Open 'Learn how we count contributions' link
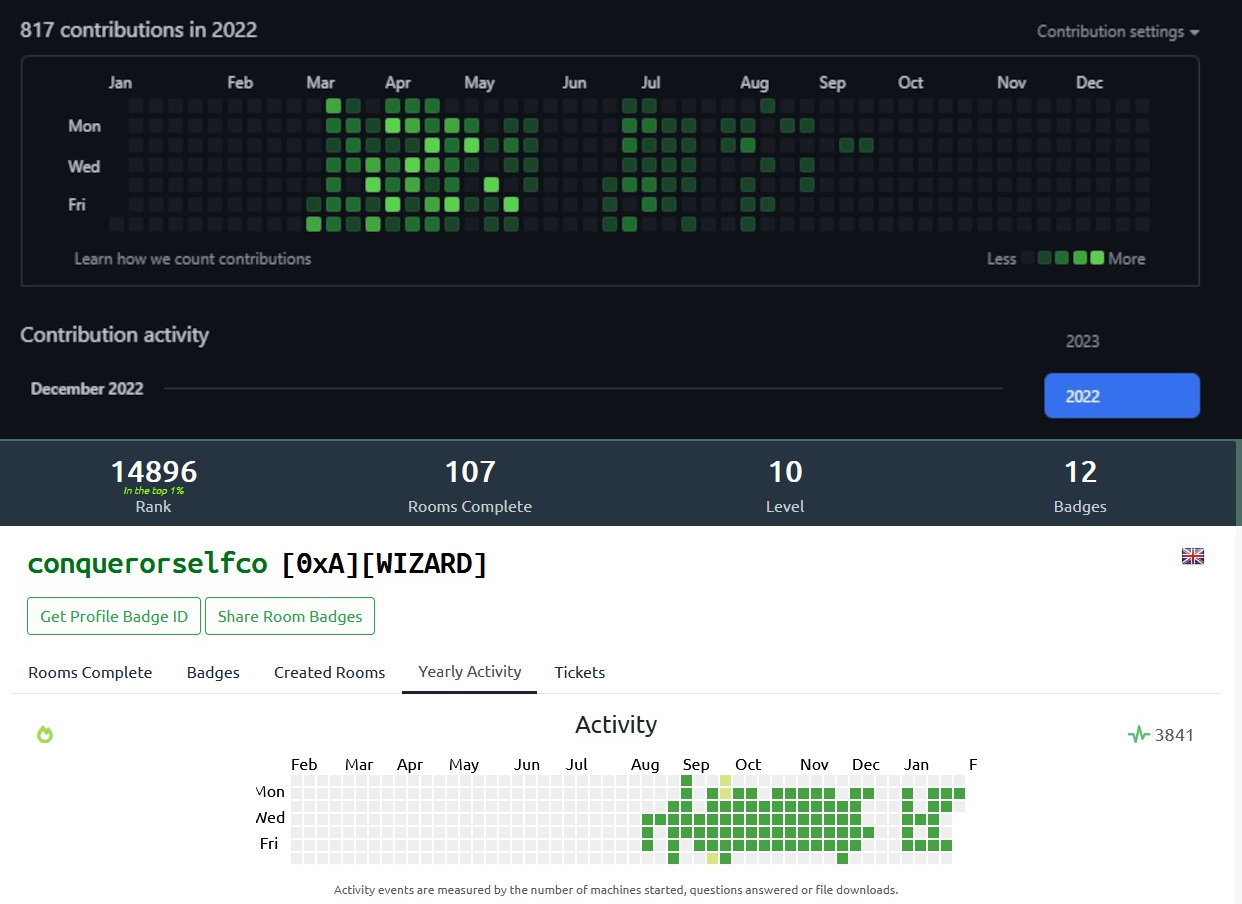Viewport: 1242px width, 904px height. (x=192, y=259)
